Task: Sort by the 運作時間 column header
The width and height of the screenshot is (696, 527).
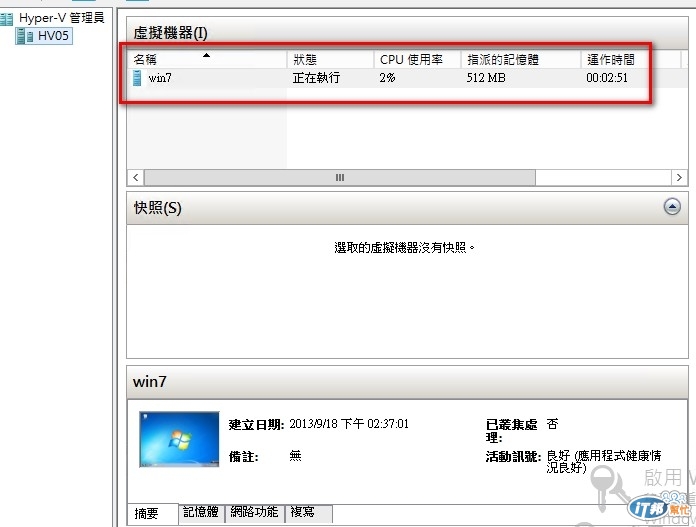Action: pos(631,59)
